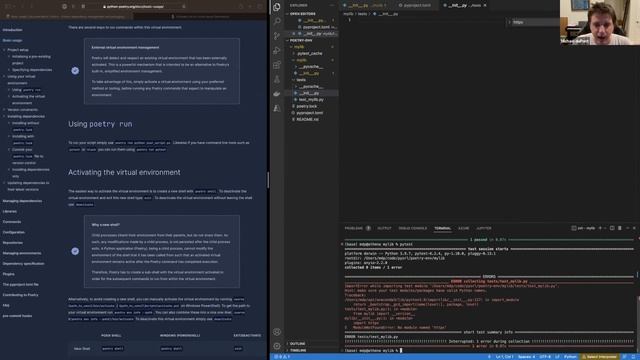Open the Manage gear icon in VS Code

tap(277, 346)
